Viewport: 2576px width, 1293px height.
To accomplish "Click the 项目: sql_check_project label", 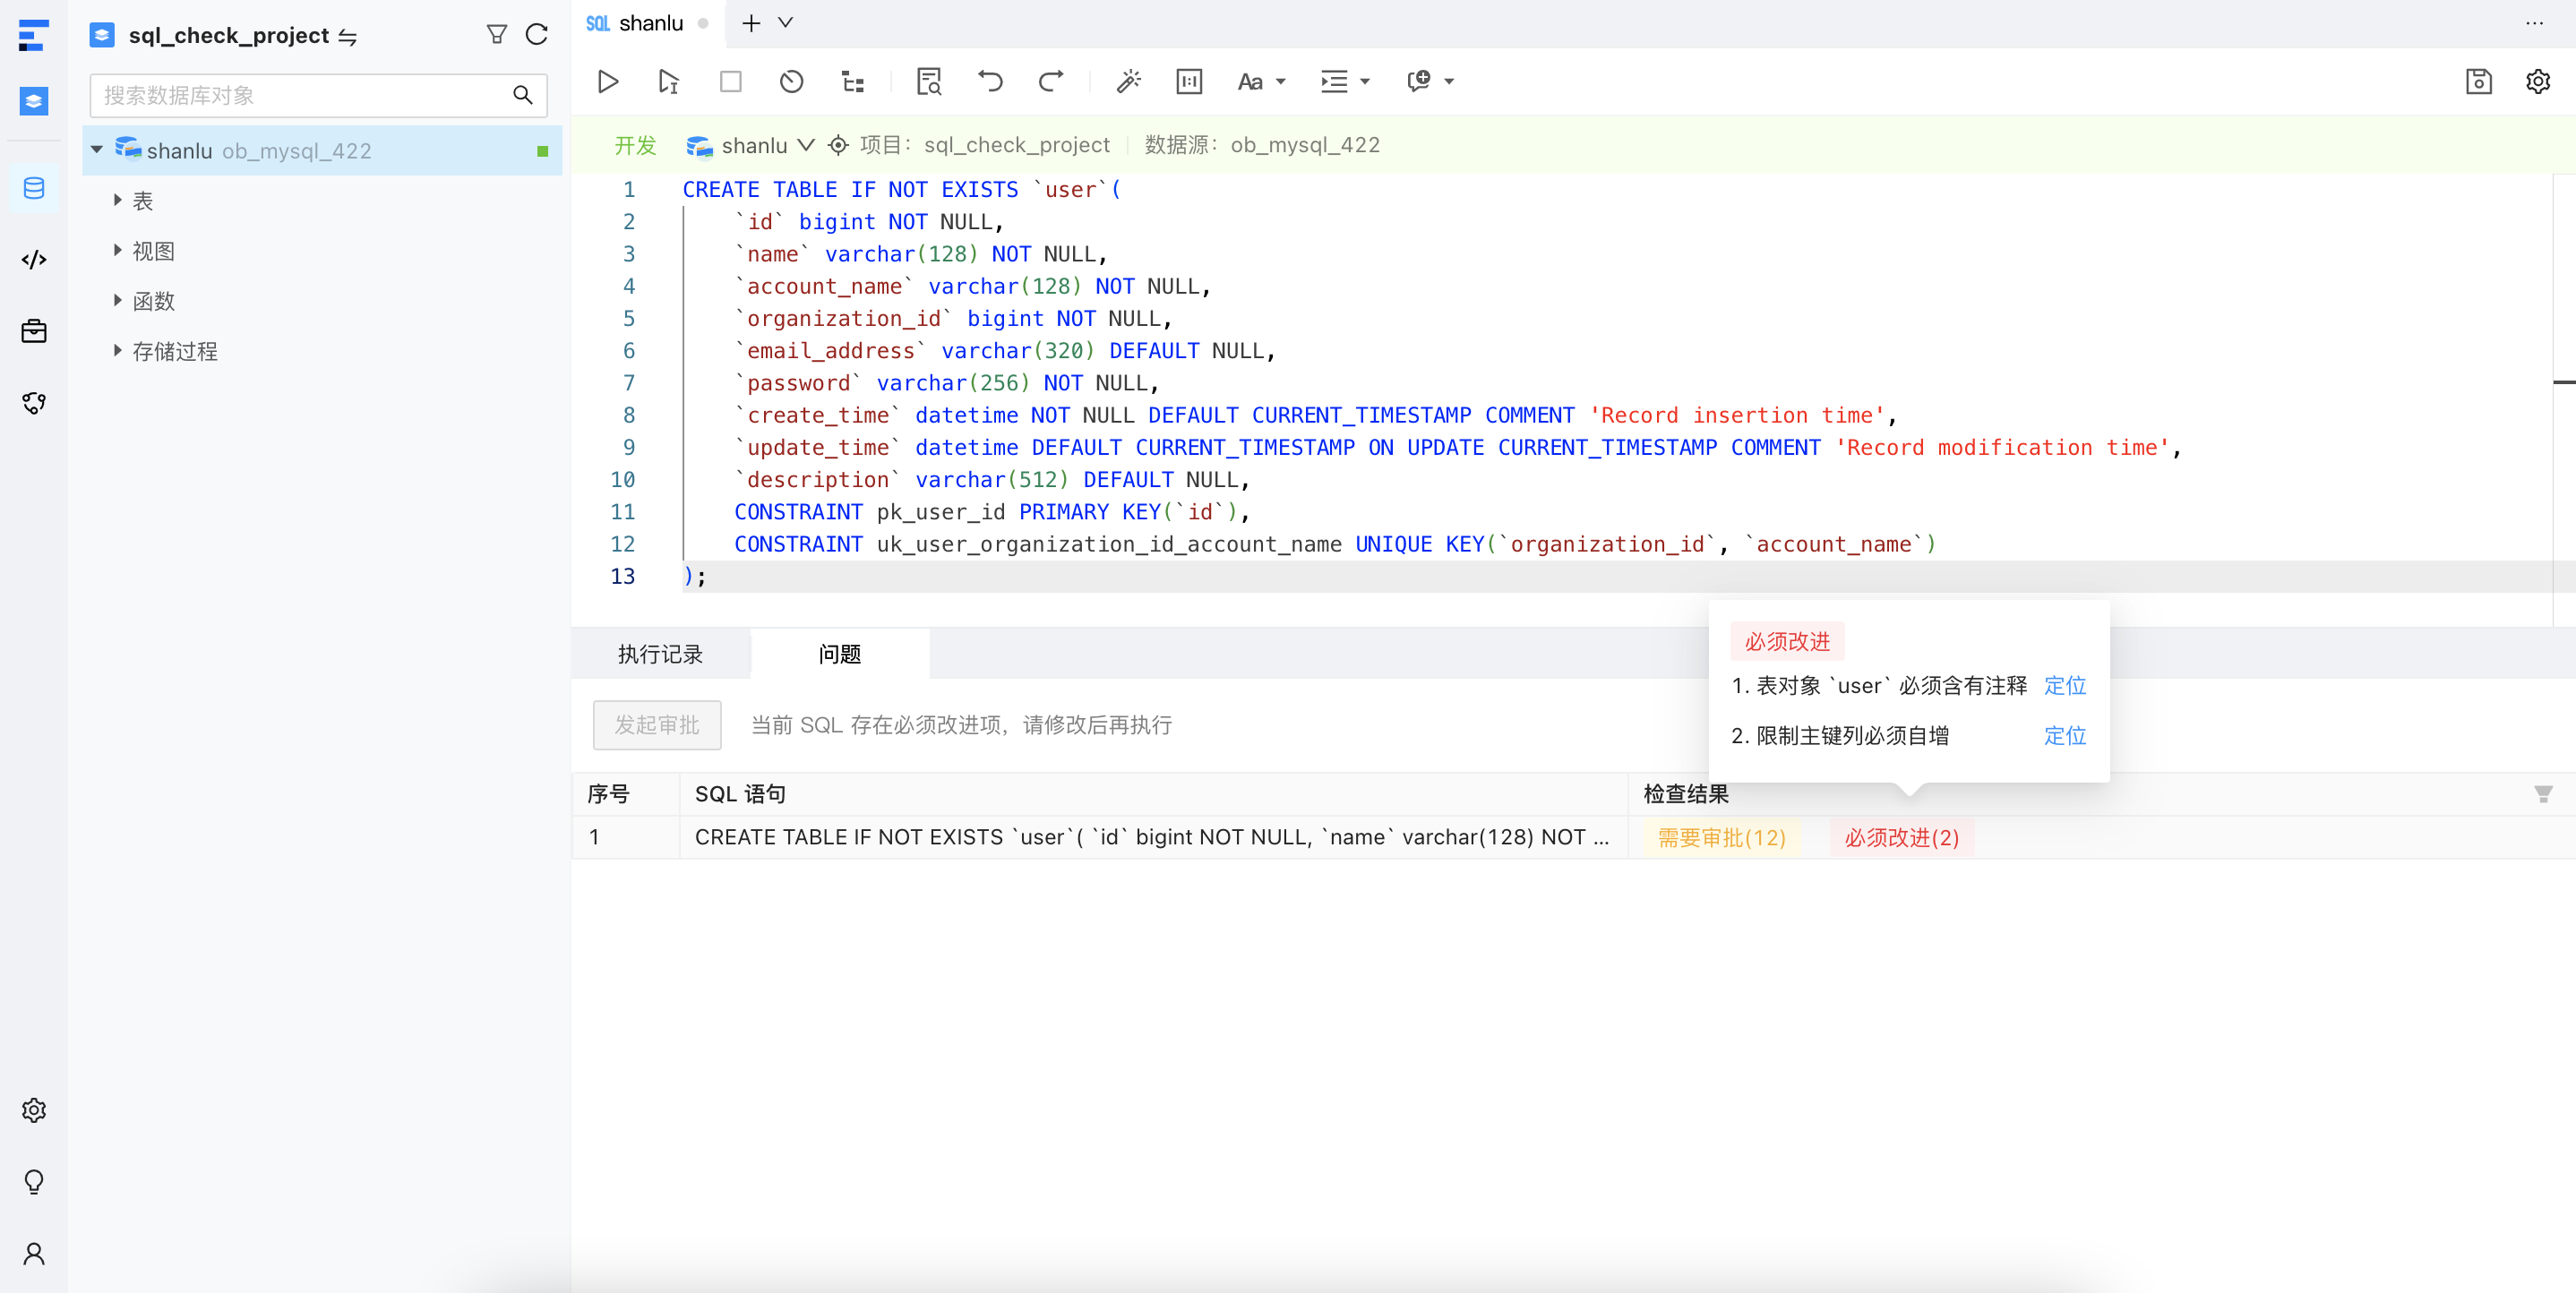I will [985, 145].
